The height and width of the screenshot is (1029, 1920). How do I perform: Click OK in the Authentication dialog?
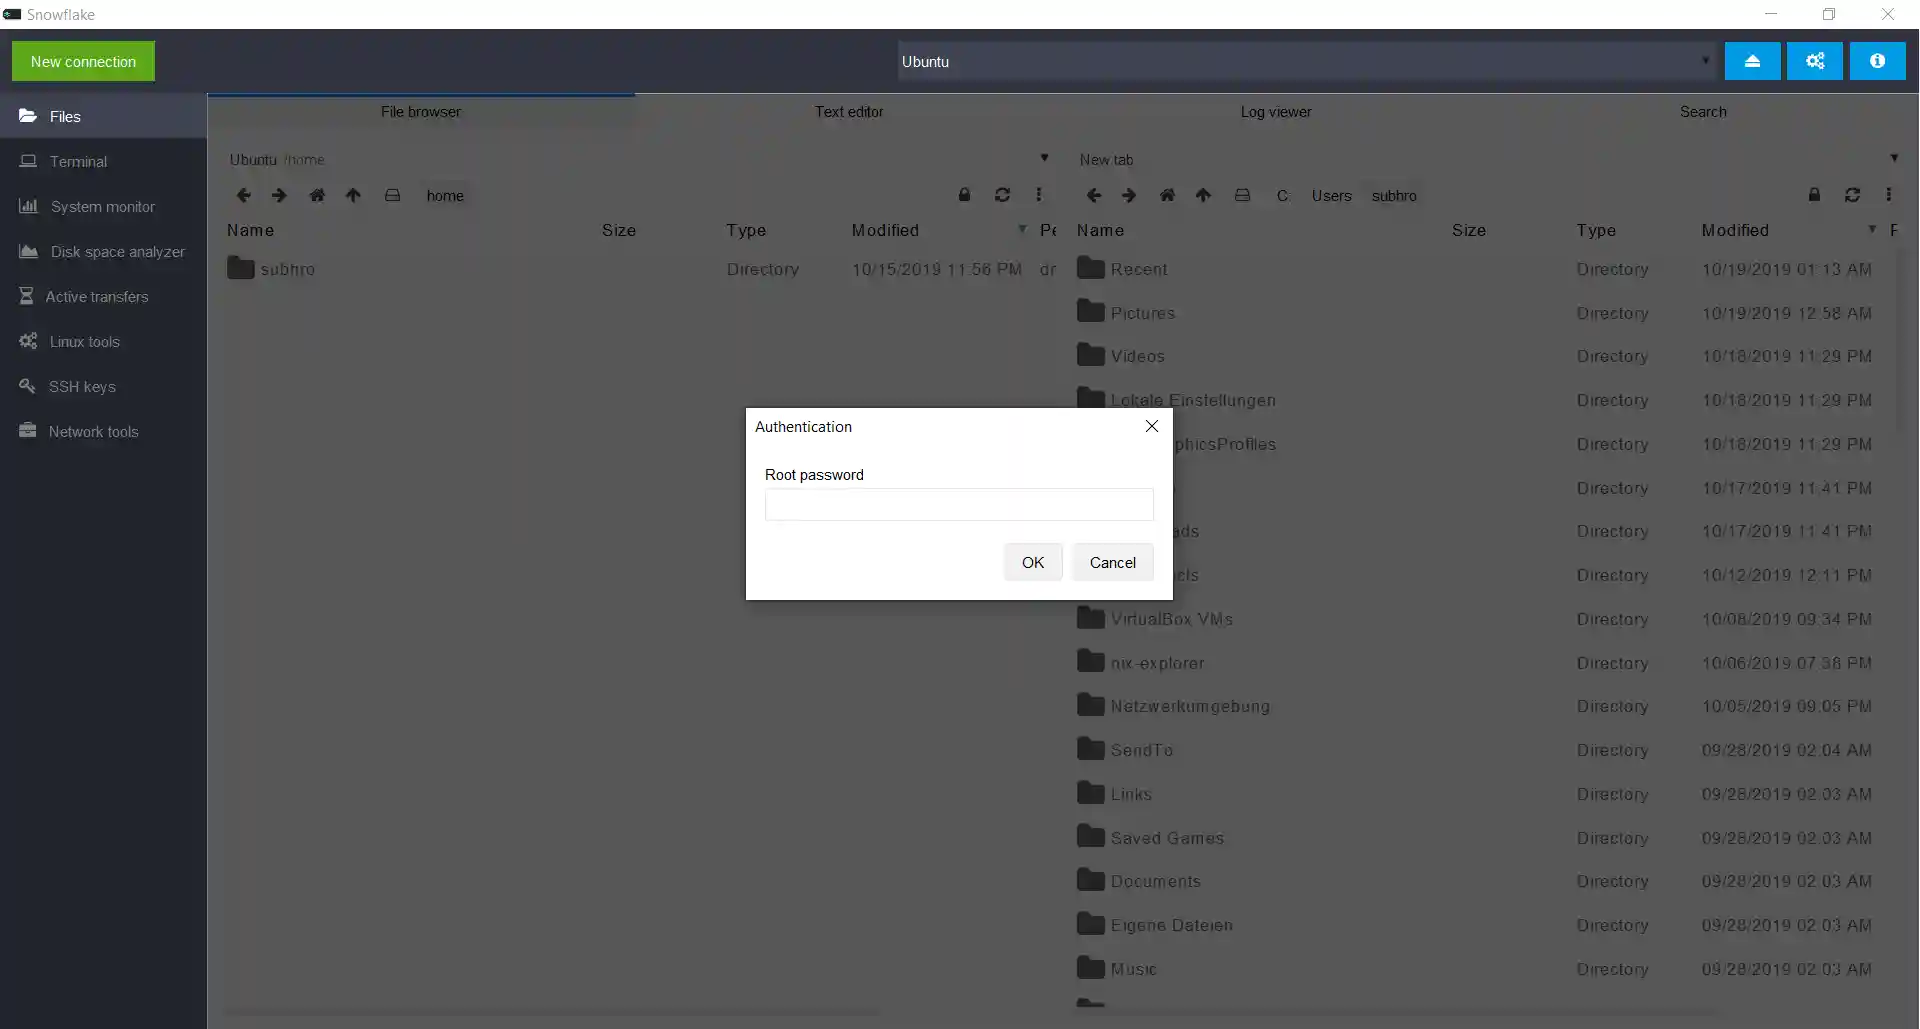(1032, 562)
